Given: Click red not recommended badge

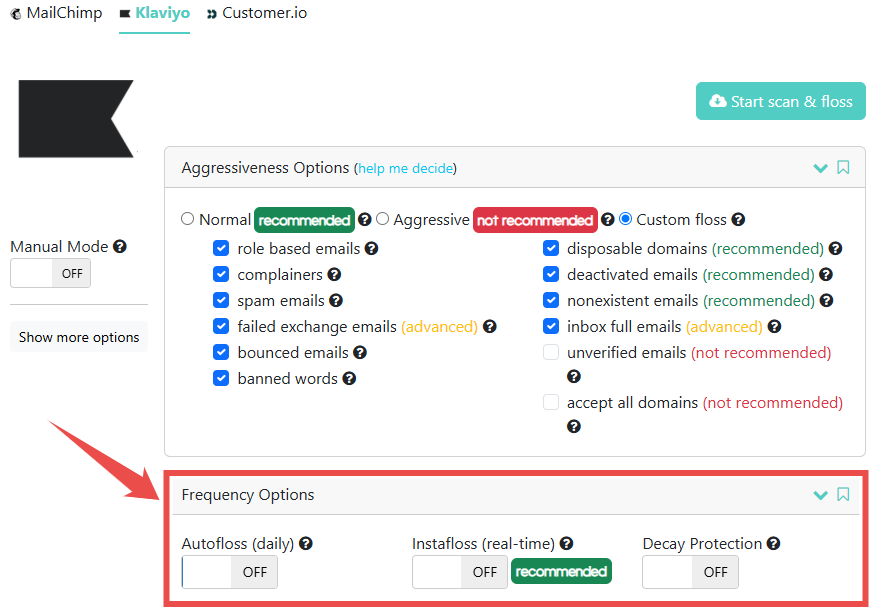Looking at the screenshot, I should click(x=535, y=220).
